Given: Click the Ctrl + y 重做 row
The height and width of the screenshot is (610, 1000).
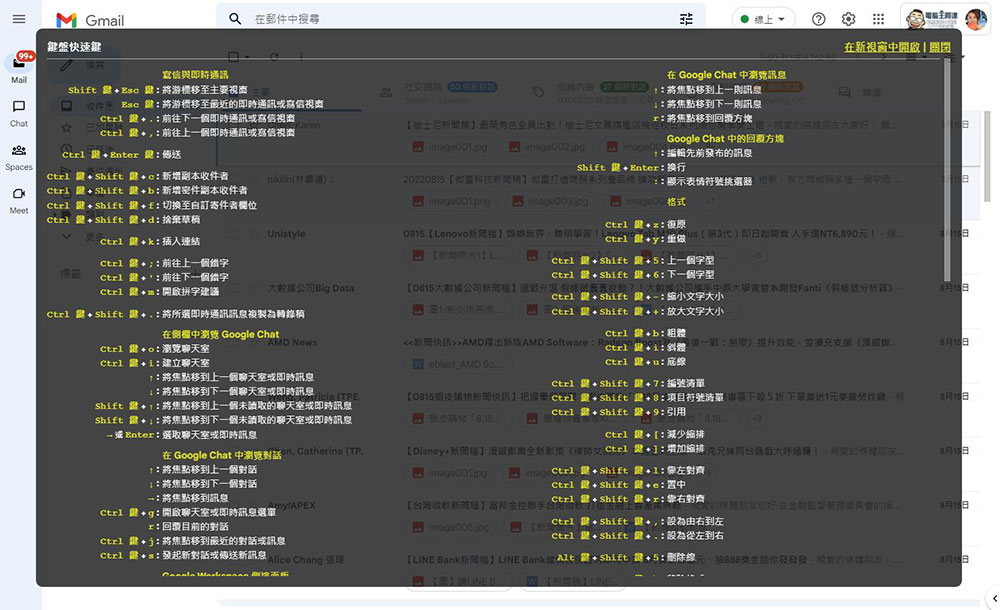Looking at the screenshot, I should (645, 239).
